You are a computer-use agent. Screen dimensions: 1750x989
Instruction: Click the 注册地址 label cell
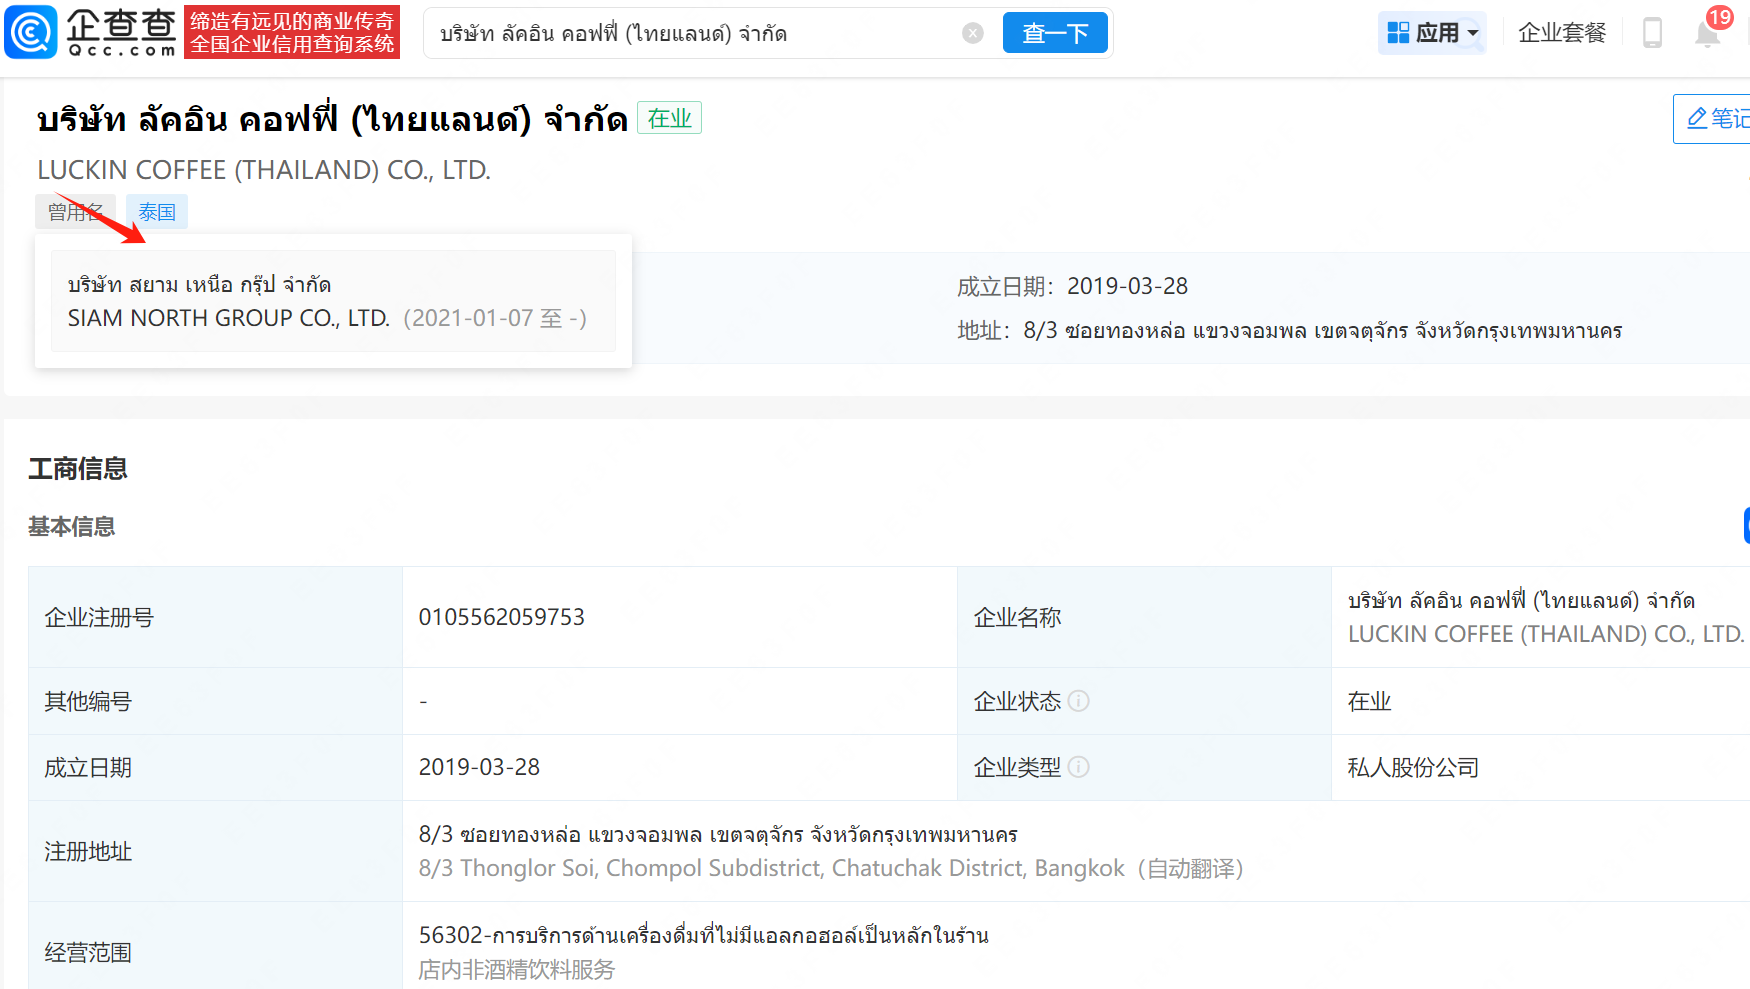[215, 851]
